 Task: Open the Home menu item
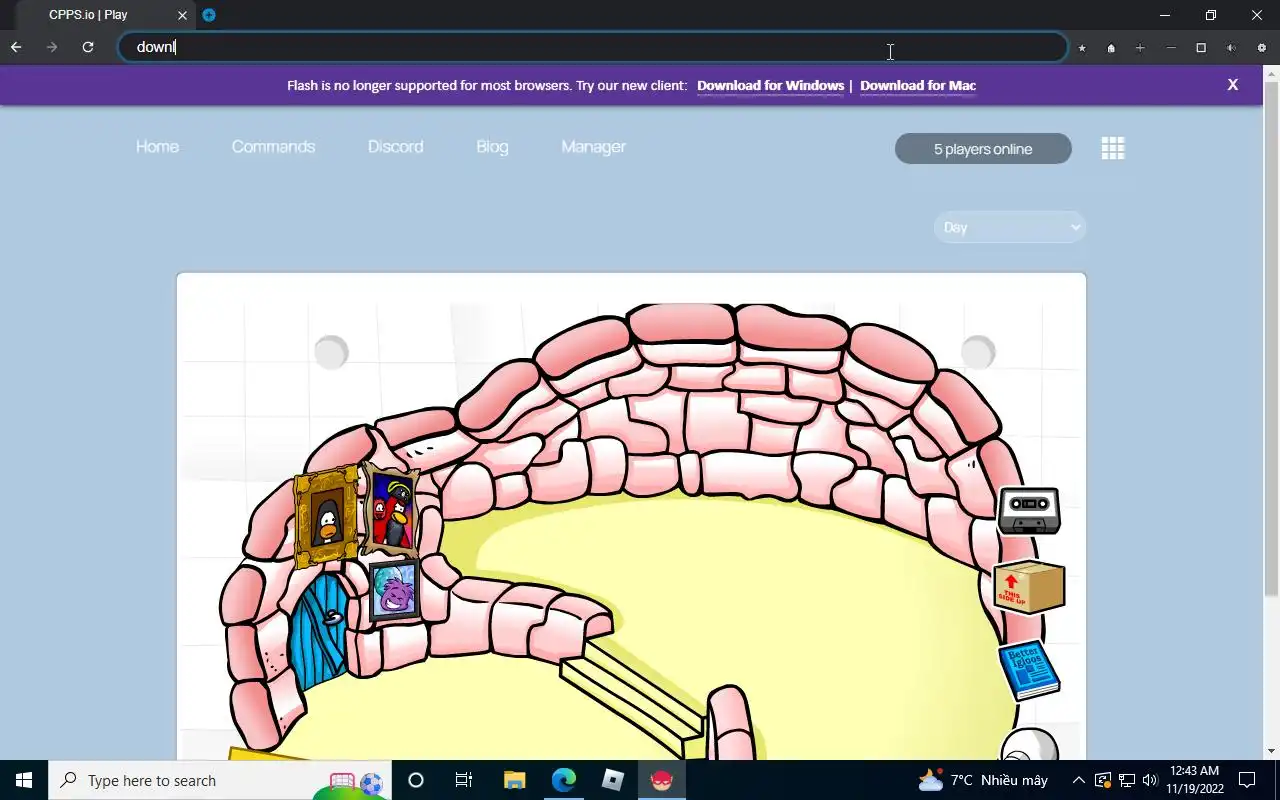coord(157,146)
